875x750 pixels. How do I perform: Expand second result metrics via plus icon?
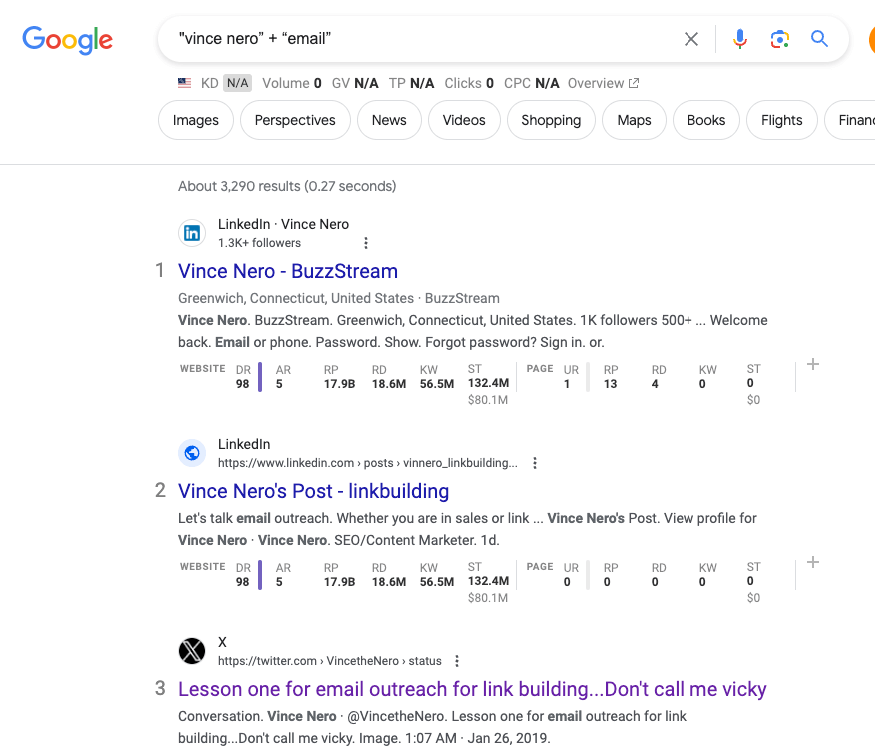tap(812, 562)
